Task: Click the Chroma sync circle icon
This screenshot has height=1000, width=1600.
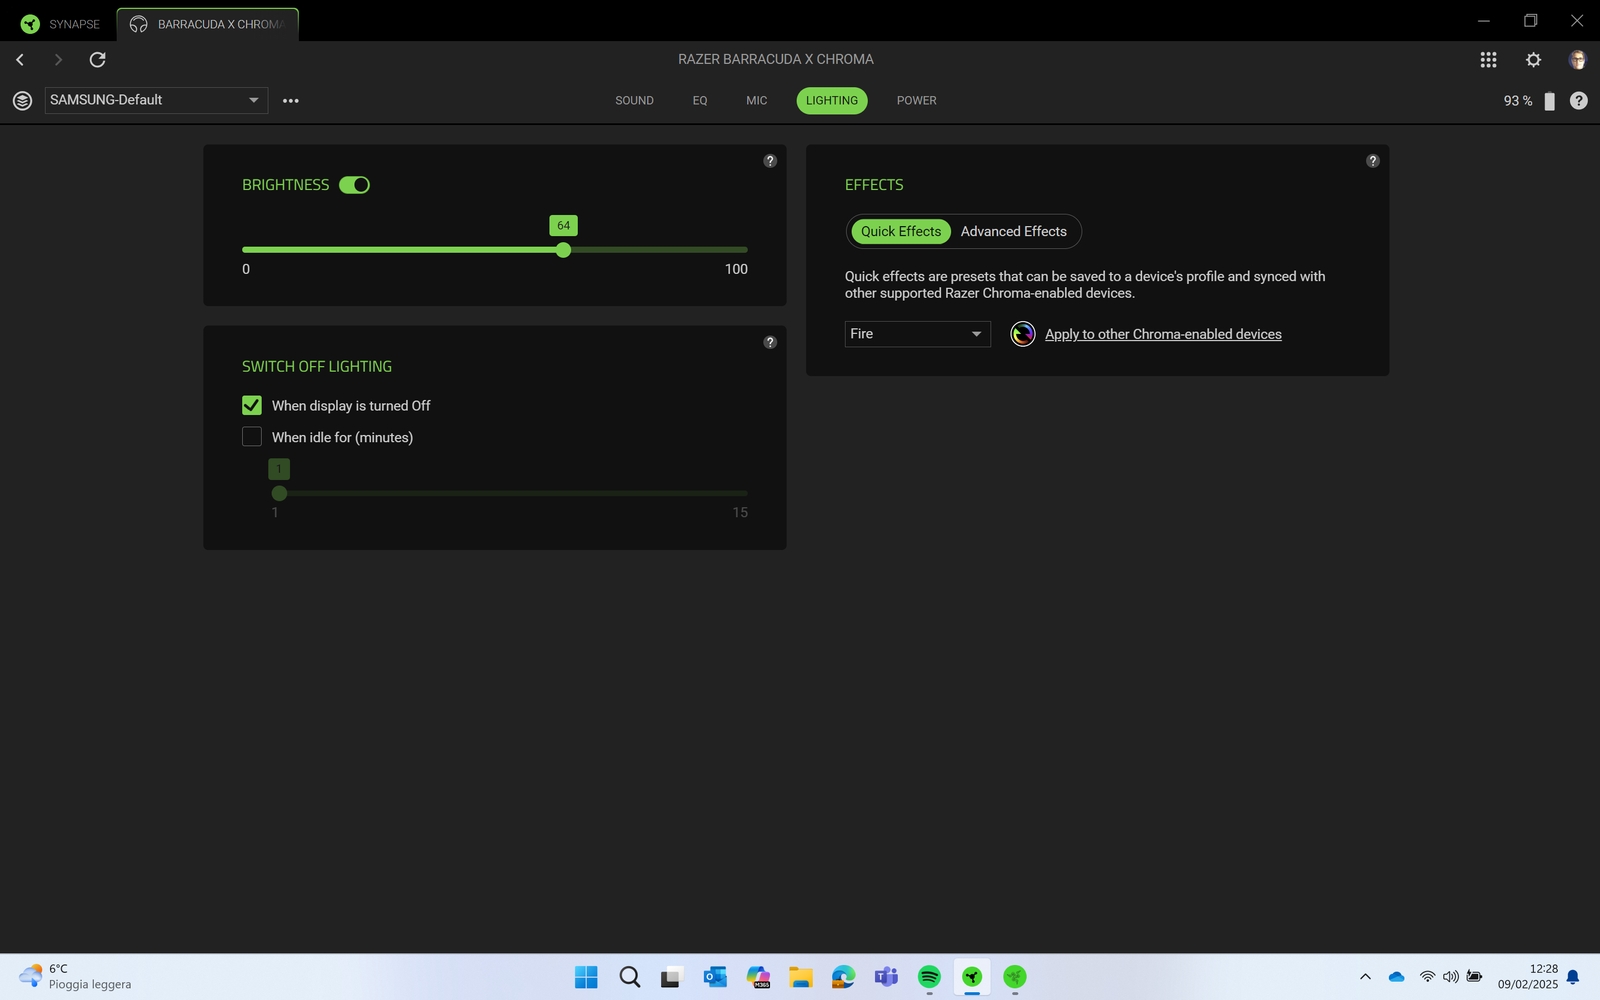Action: click(x=1022, y=334)
